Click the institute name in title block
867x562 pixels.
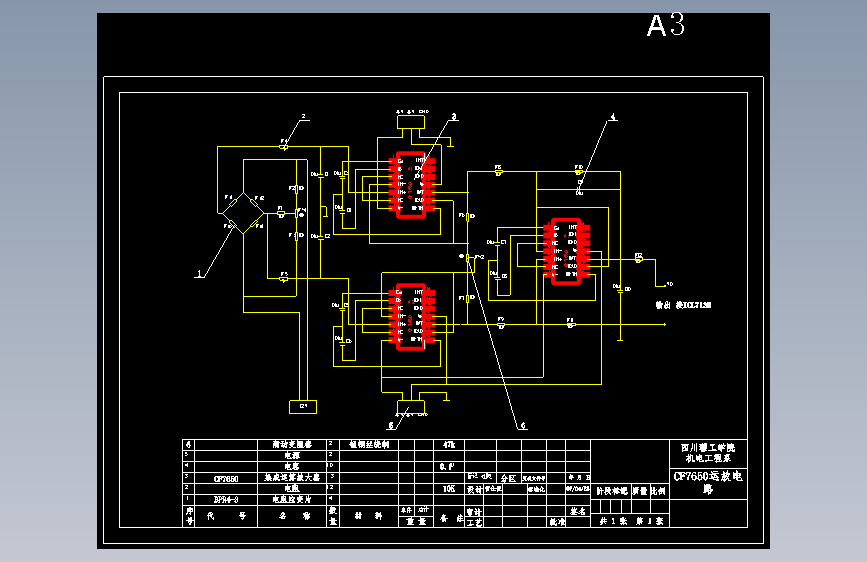point(708,453)
